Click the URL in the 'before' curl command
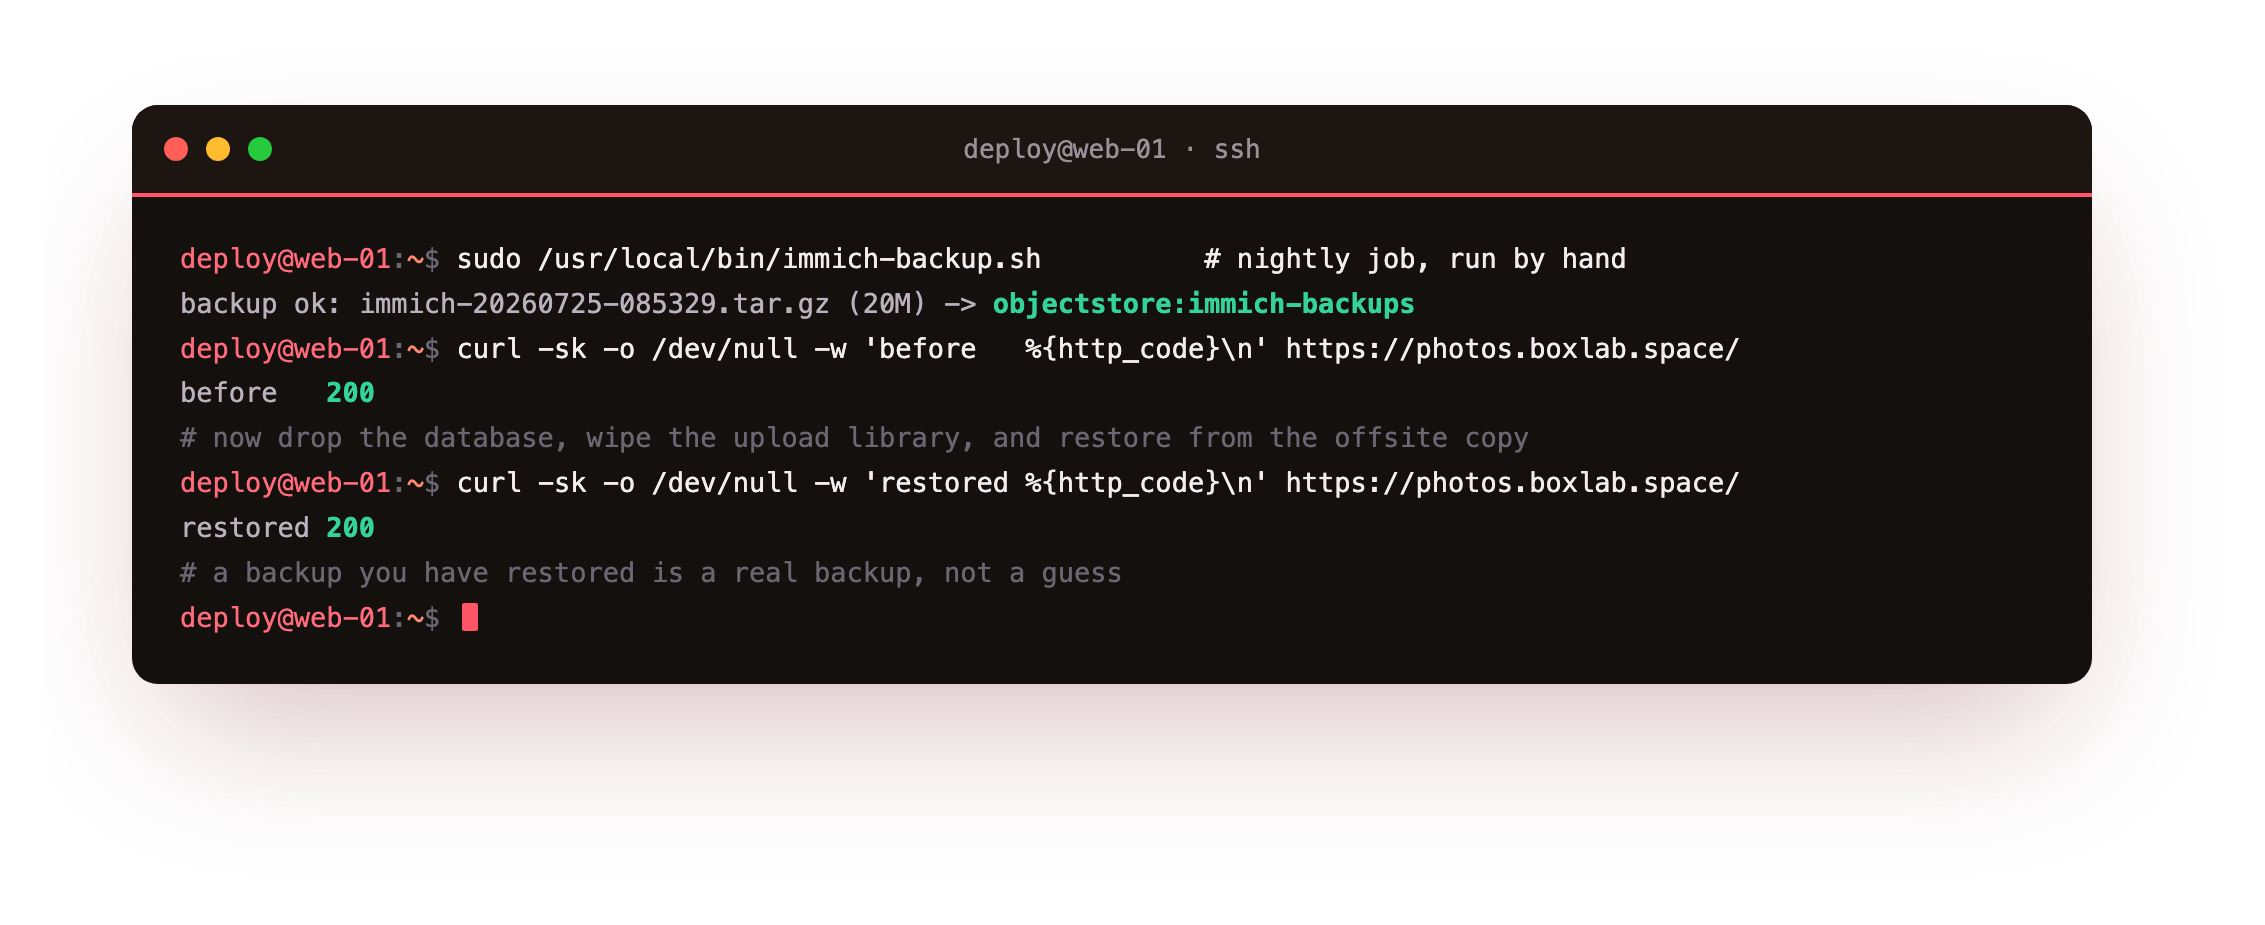Screen dimensions: 2265x925 point(1512,349)
